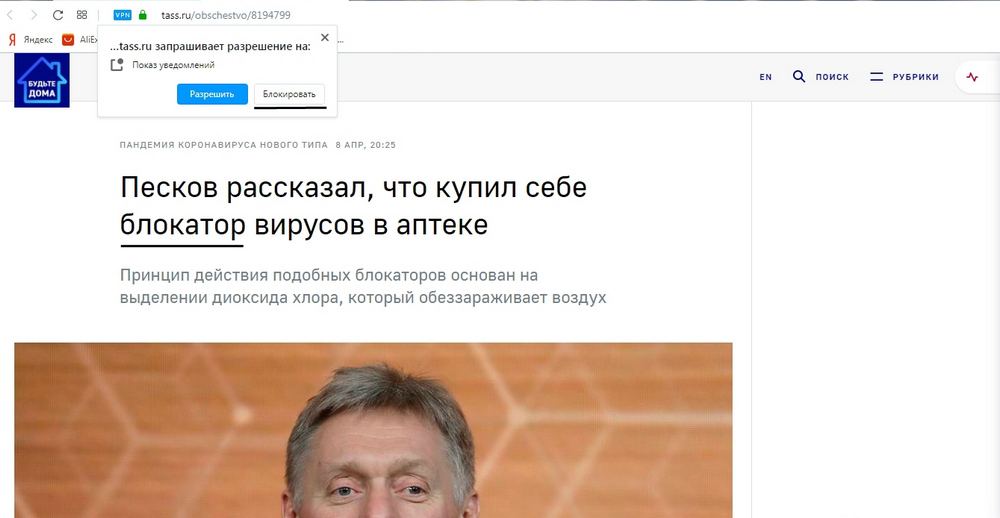Open the AliExpress bookmark icon
Viewport: 1000px width, 518px height.
pos(68,40)
